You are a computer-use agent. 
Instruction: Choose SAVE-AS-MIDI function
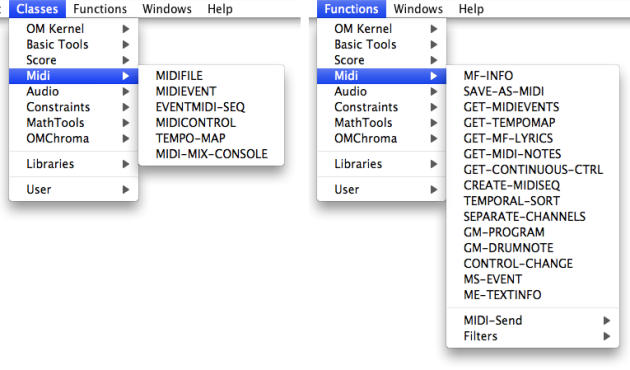coord(533,91)
